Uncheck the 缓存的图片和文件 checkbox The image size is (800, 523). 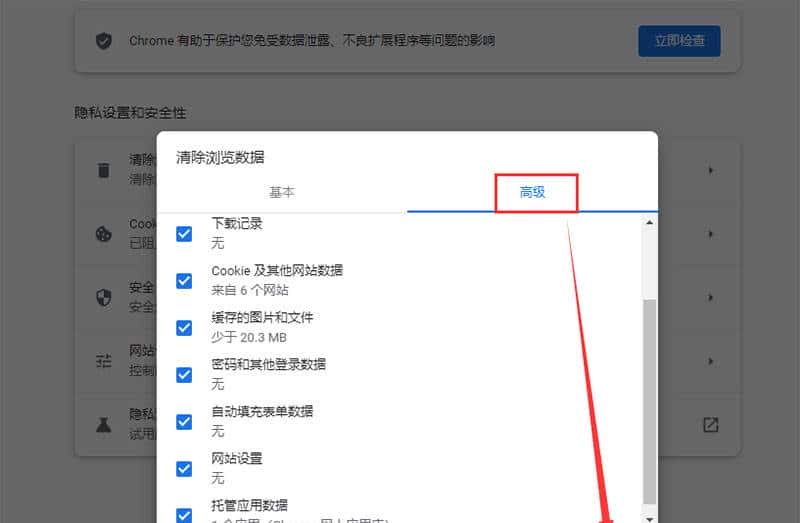pyautogui.click(x=184, y=328)
